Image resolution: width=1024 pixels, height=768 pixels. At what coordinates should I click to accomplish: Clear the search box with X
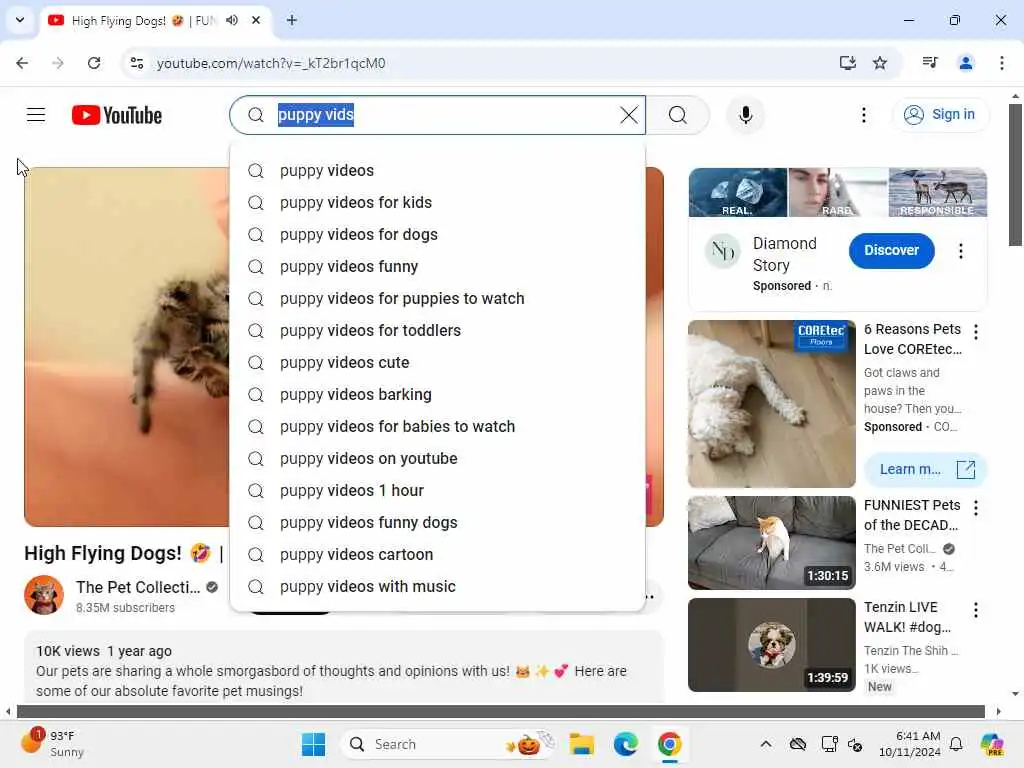coord(628,115)
